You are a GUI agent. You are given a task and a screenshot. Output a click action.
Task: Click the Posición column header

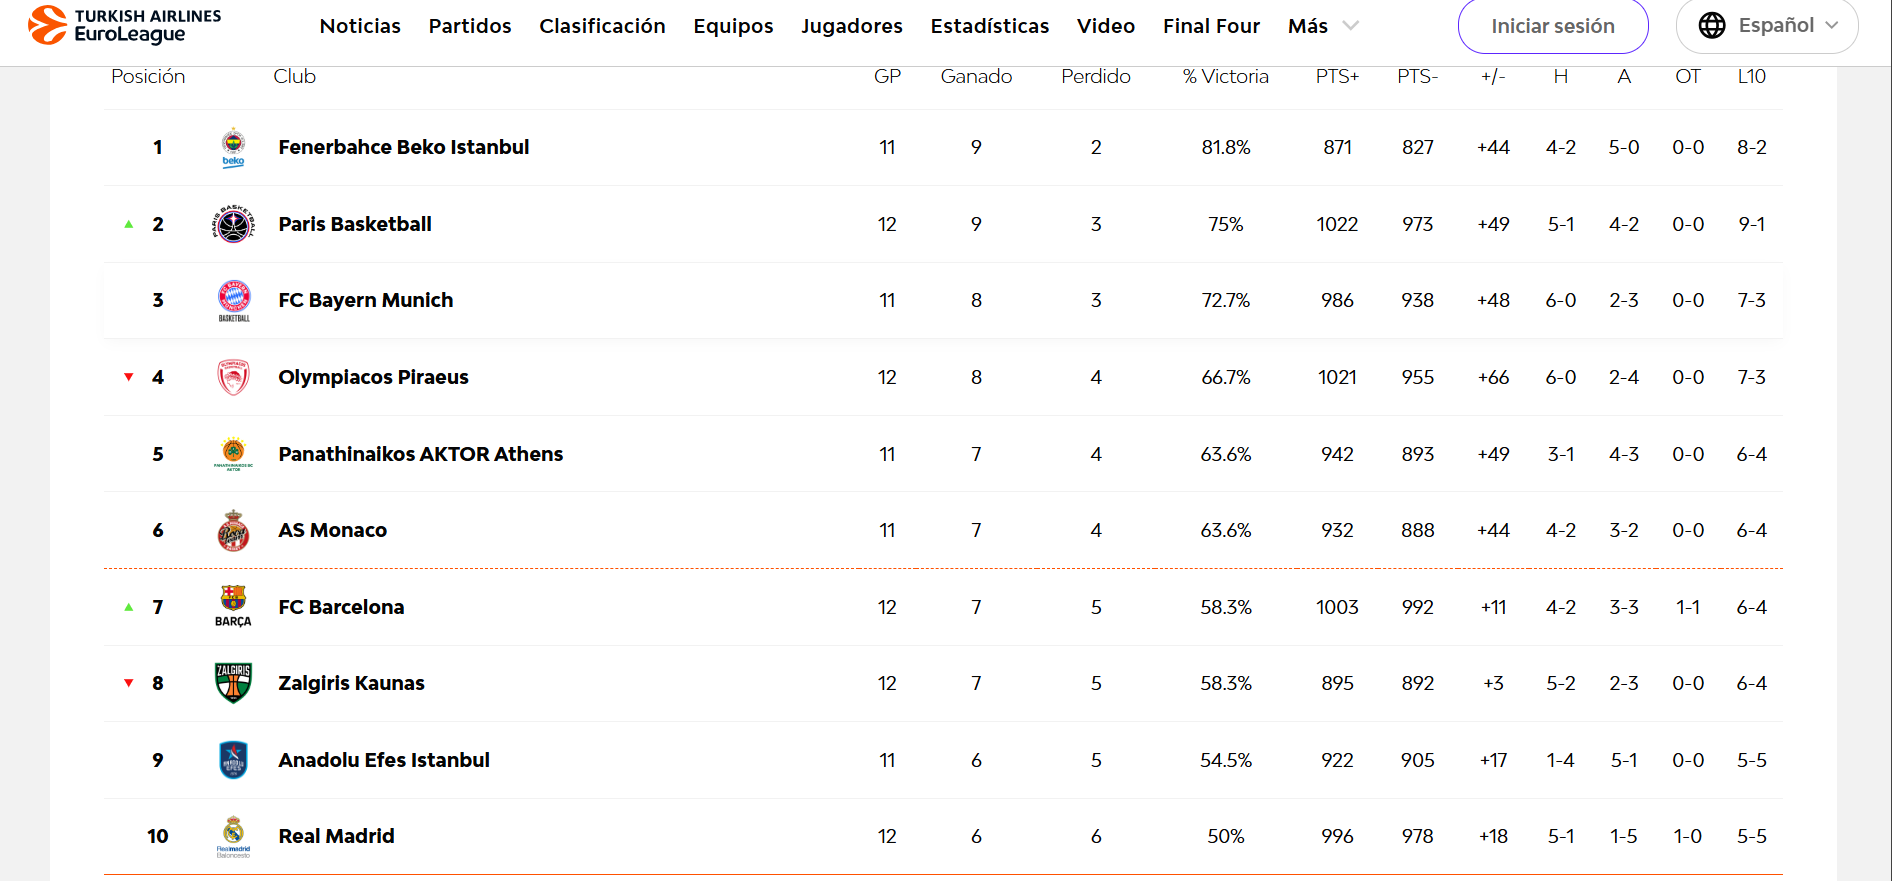(148, 76)
